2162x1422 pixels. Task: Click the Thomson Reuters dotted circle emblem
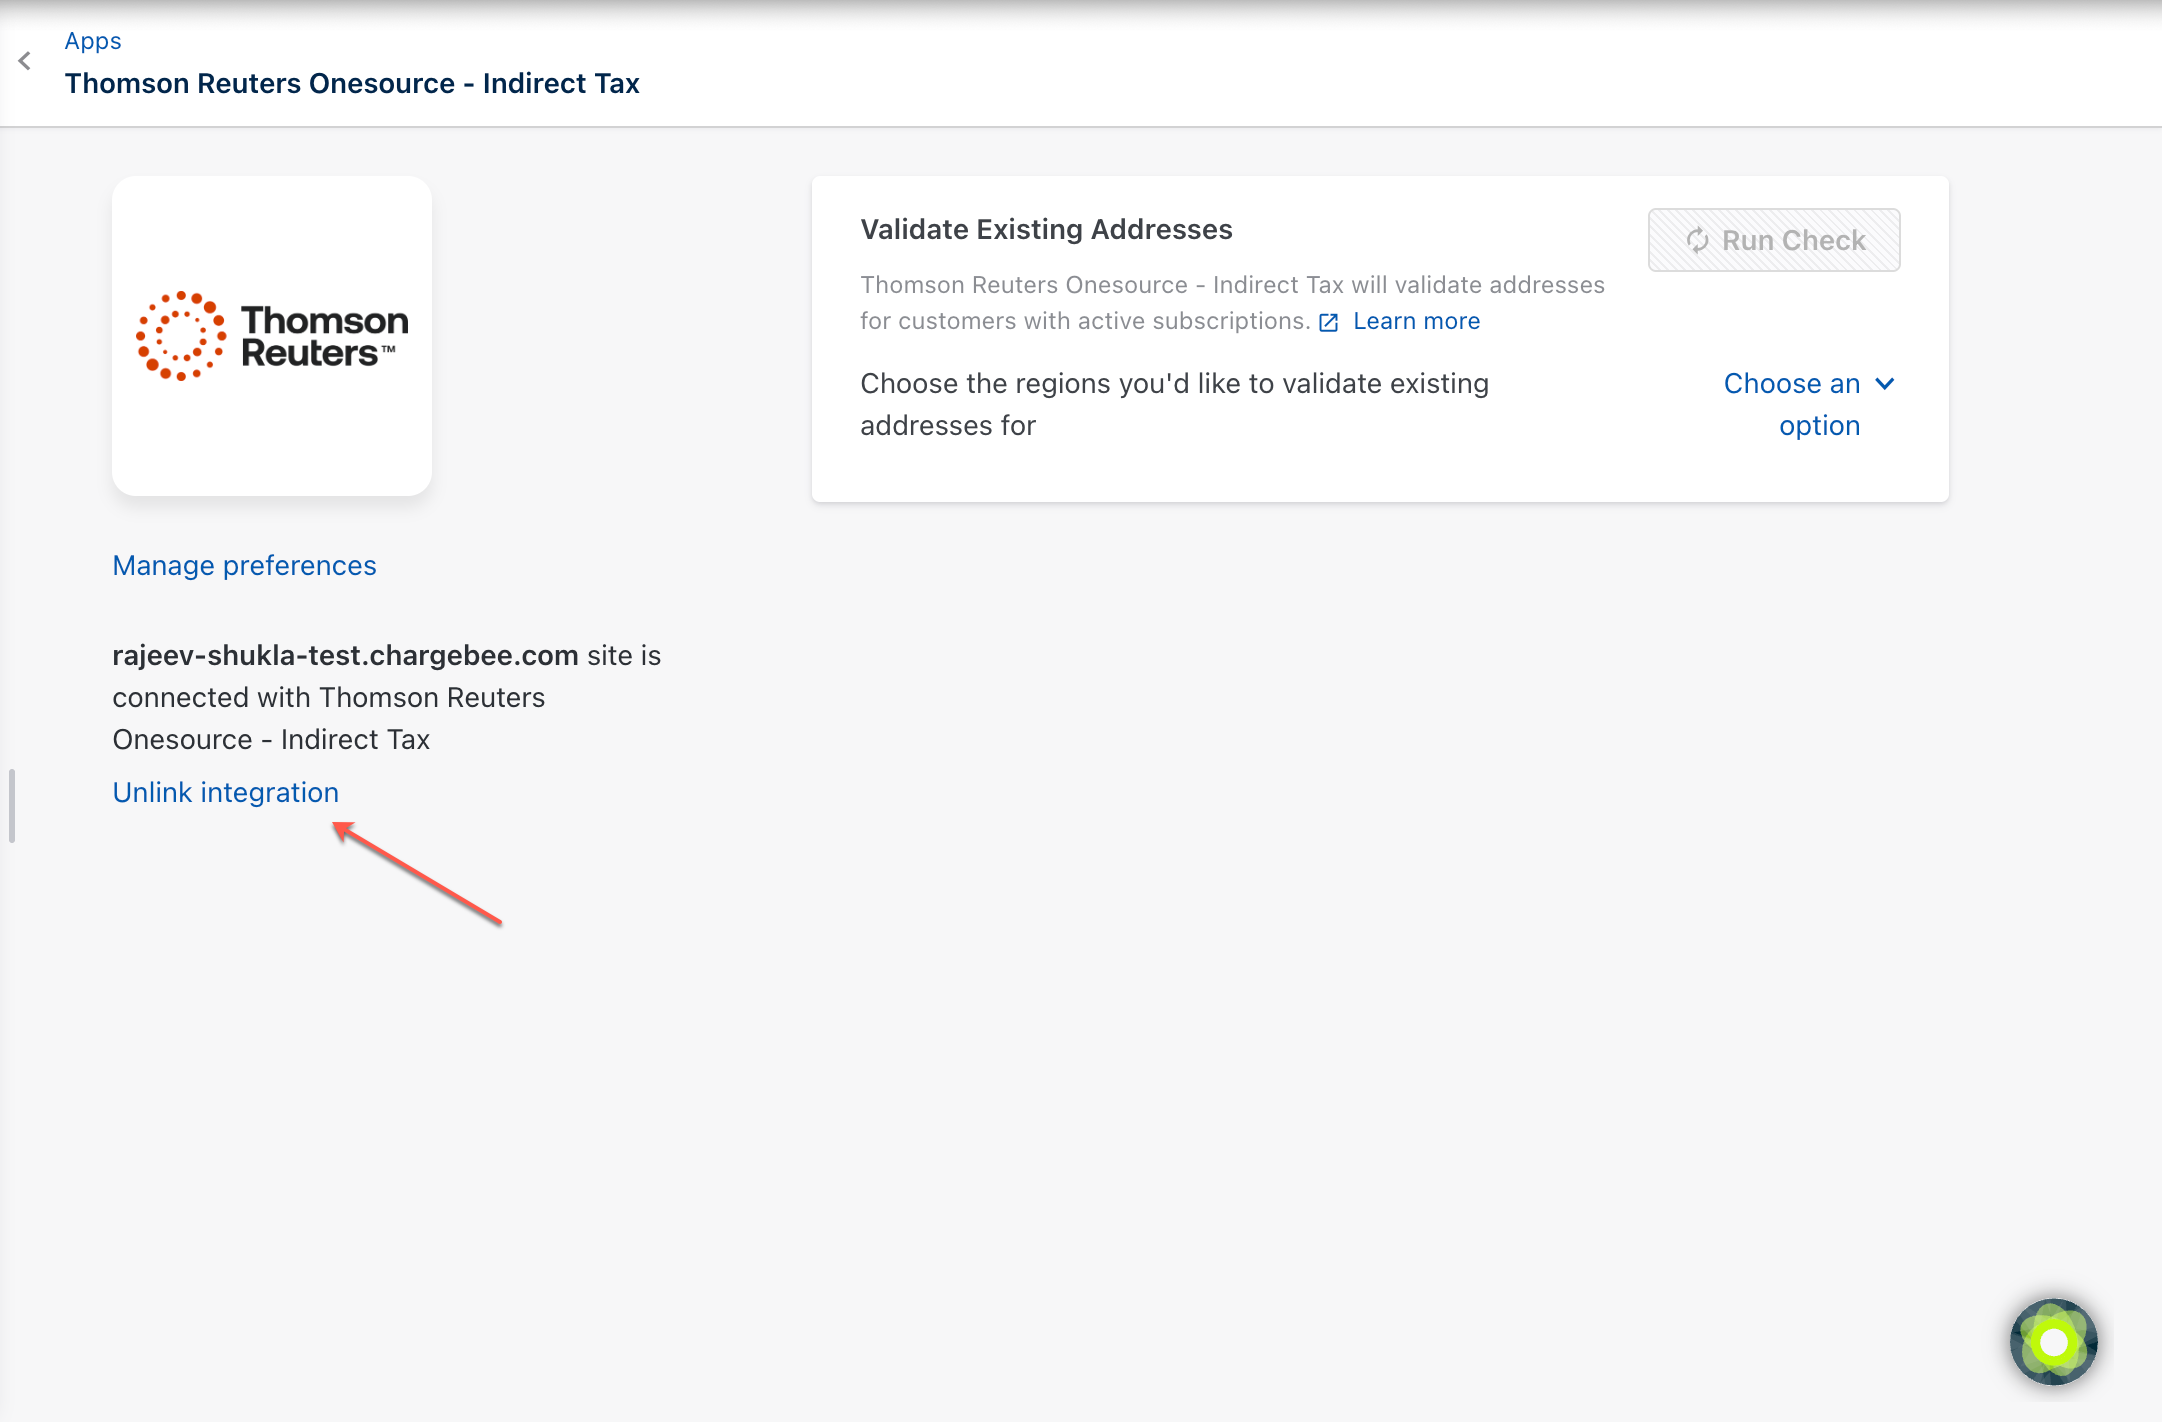pyautogui.click(x=181, y=336)
